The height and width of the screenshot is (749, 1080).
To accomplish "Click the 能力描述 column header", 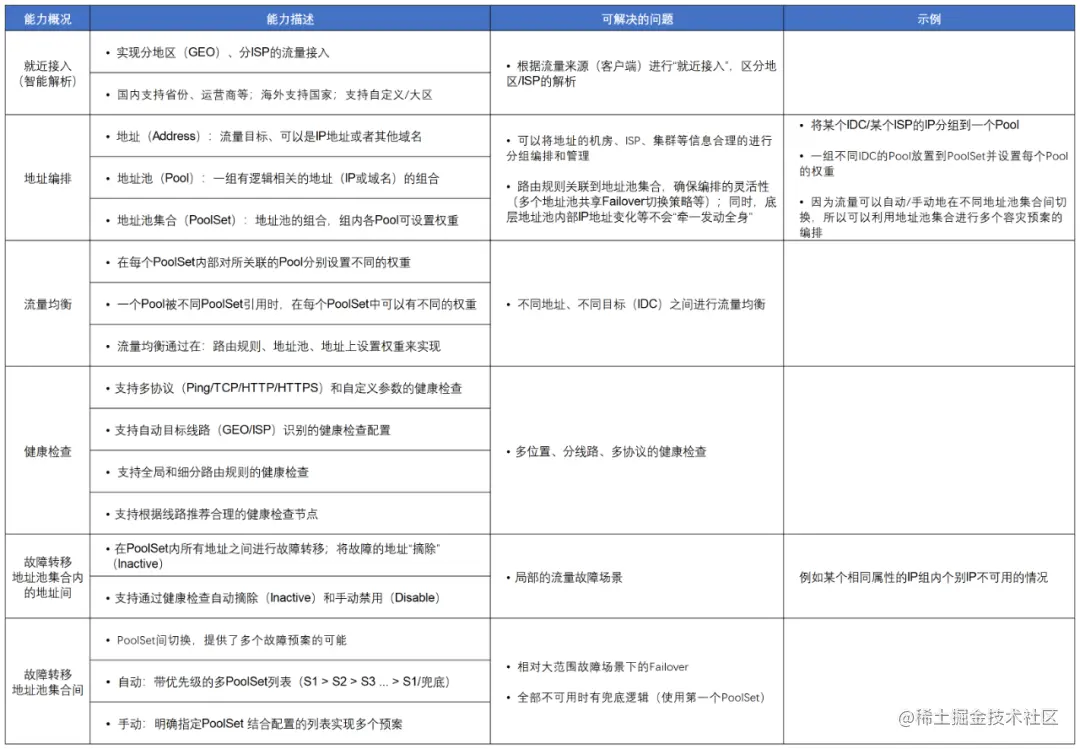I will click(x=289, y=18).
